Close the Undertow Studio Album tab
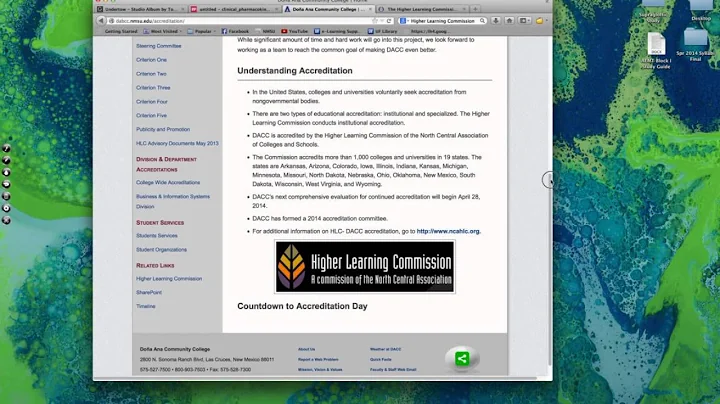720x404 pixels. coord(182,9)
